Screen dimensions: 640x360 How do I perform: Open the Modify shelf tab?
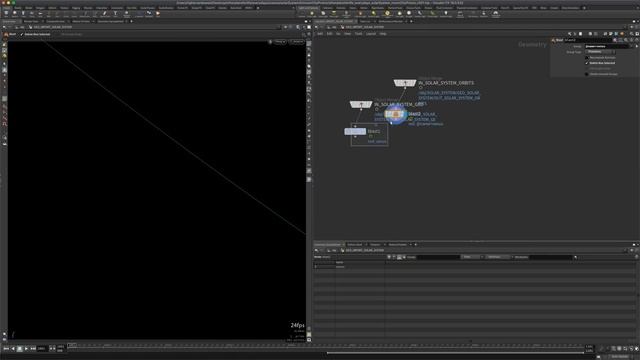[18, 8]
